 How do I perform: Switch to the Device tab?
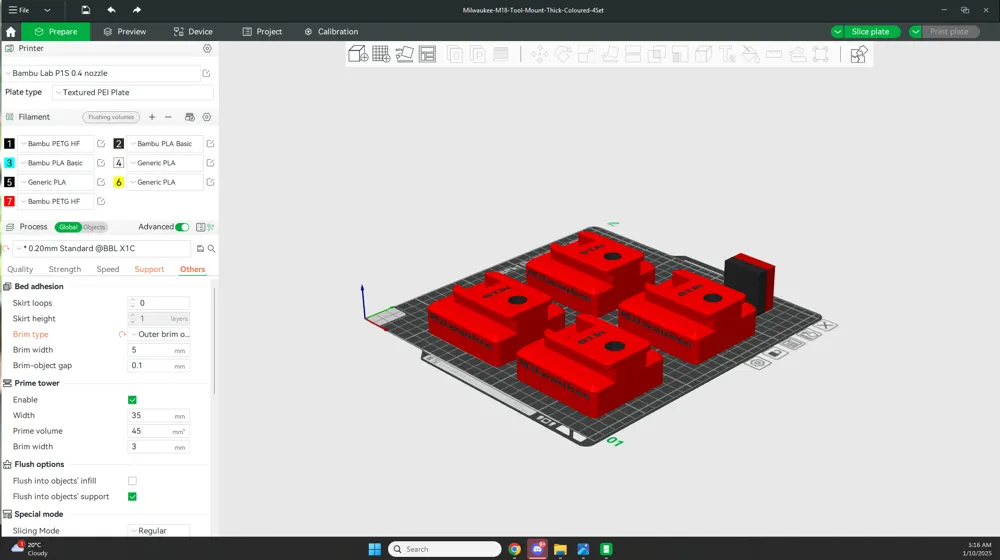coord(193,31)
